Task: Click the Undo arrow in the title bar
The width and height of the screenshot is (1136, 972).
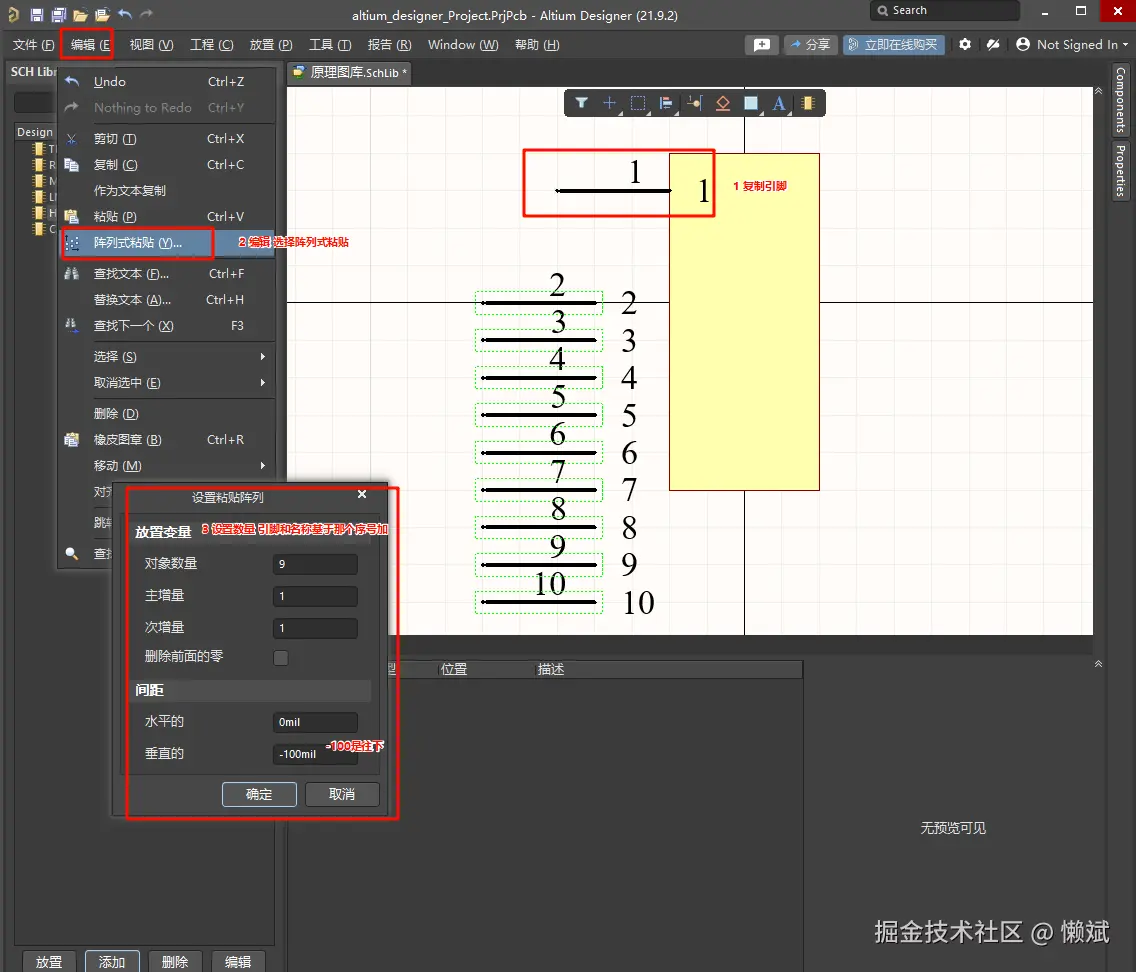Action: click(x=125, y=14)
